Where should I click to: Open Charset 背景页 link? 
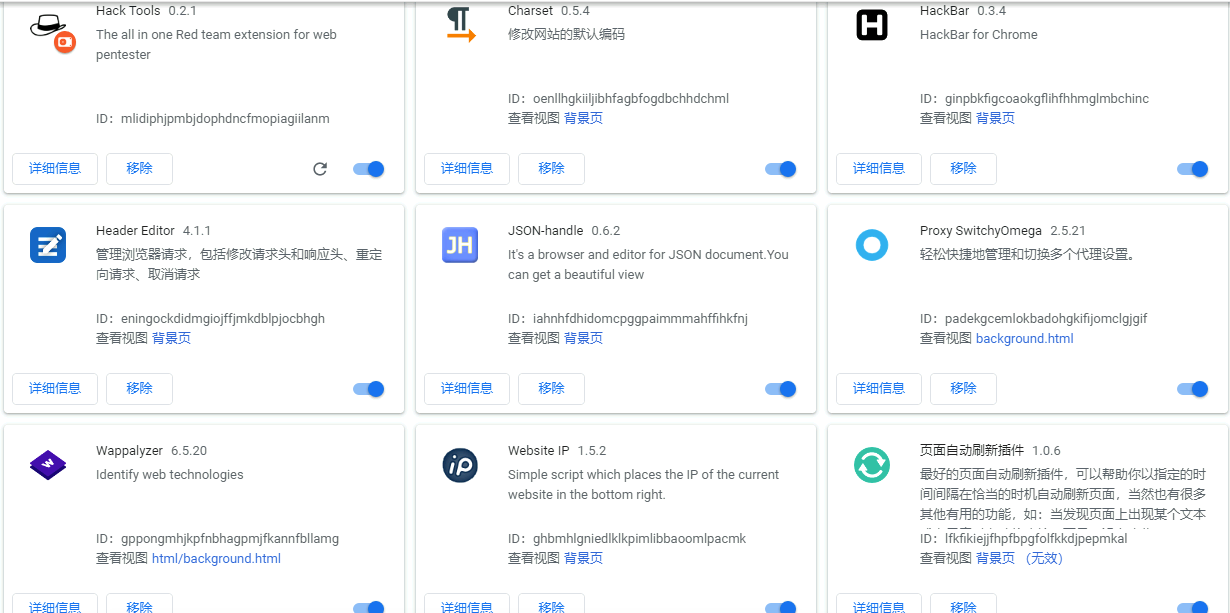coord(583,118)
